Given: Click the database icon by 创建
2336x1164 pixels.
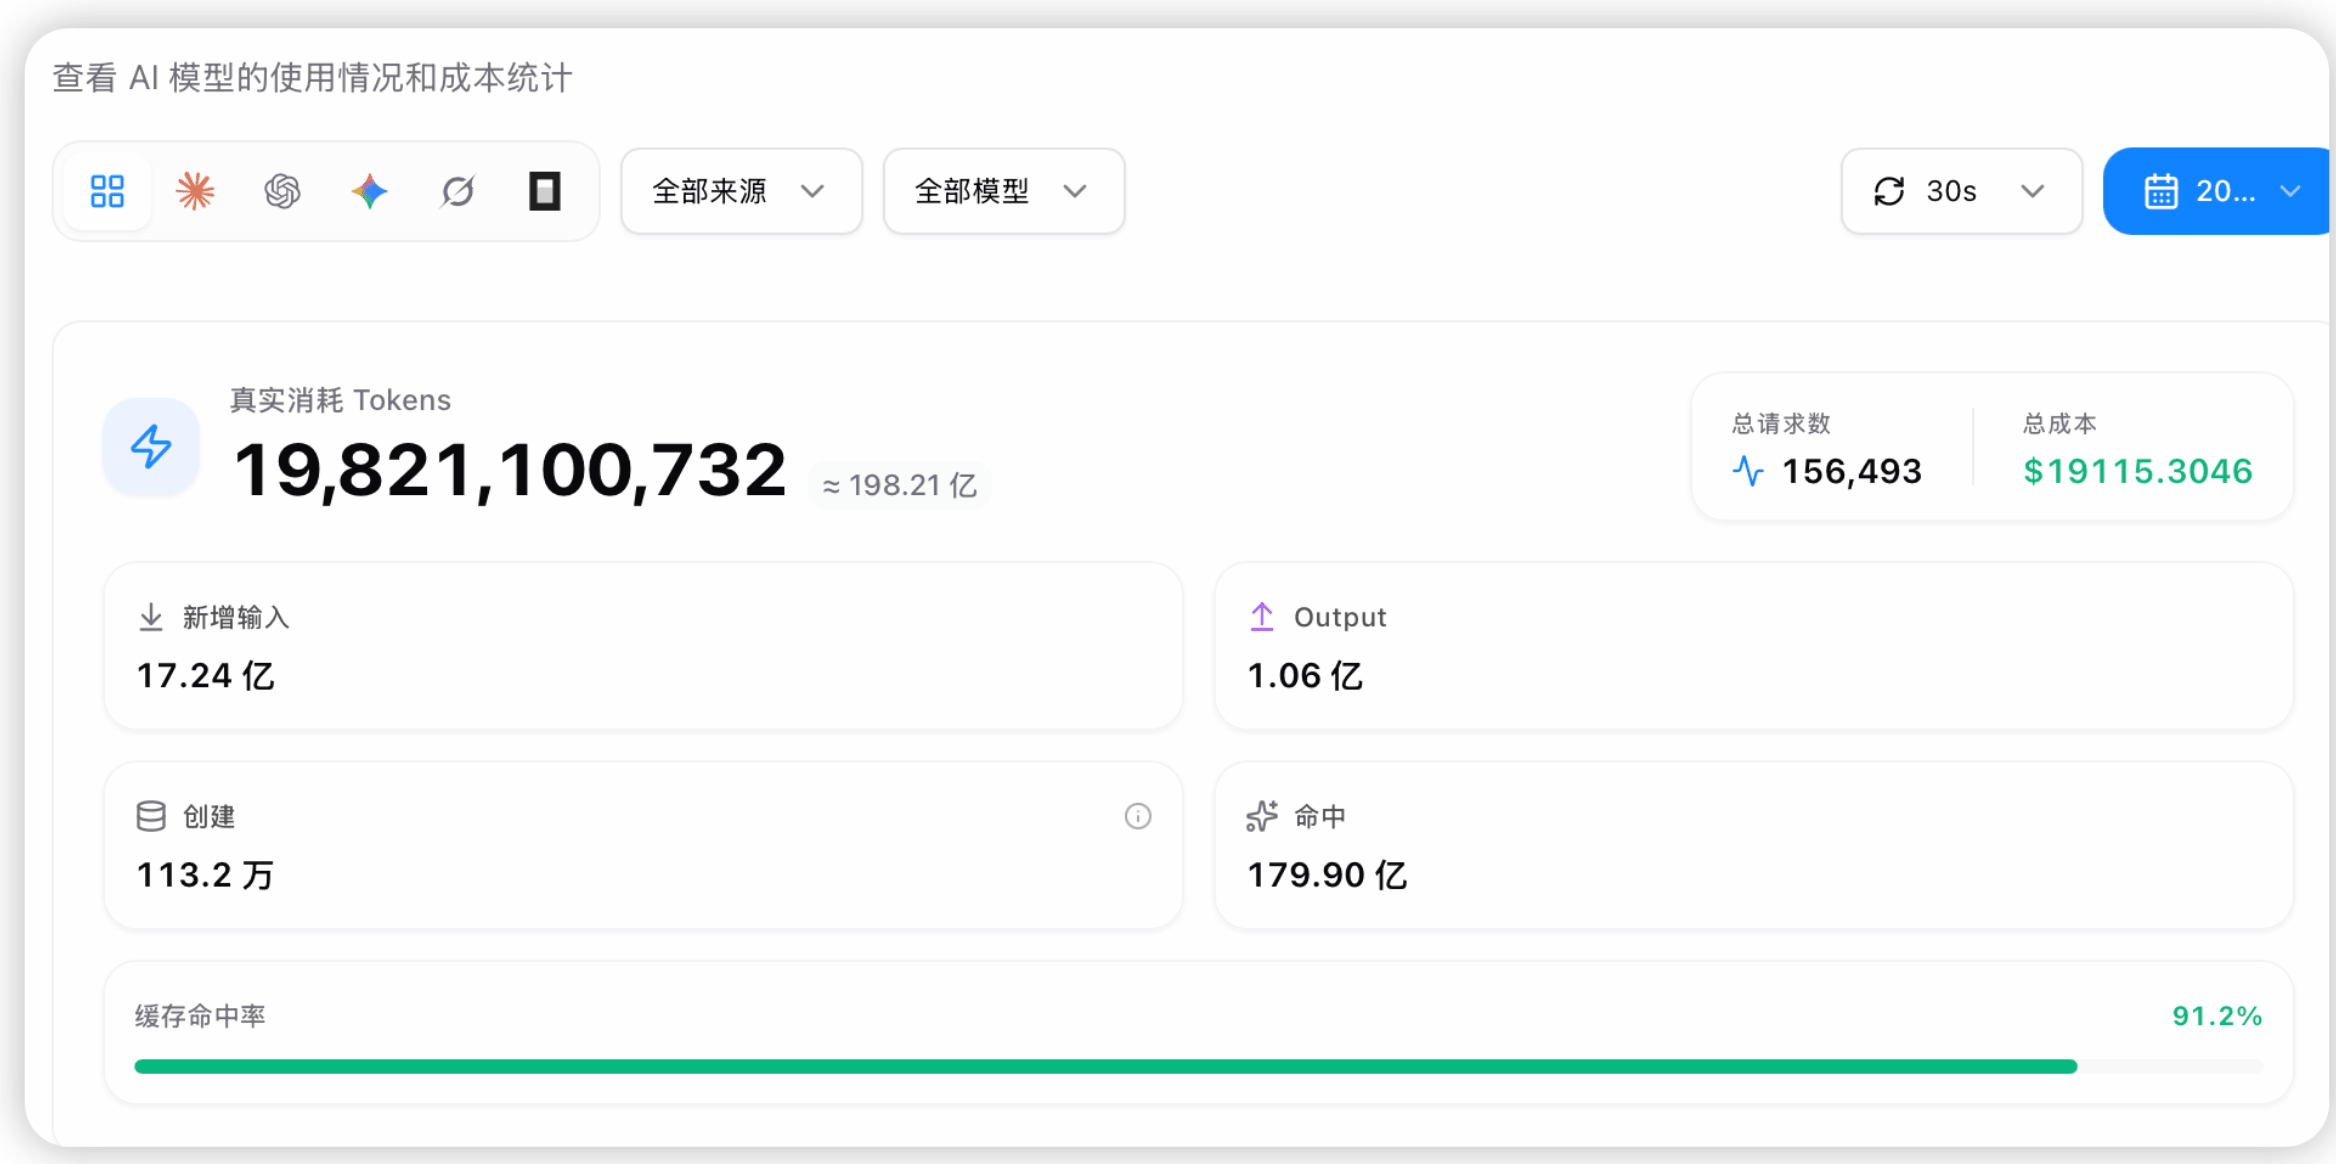Looking at the screenshot, I should click(x=151, y=816).
